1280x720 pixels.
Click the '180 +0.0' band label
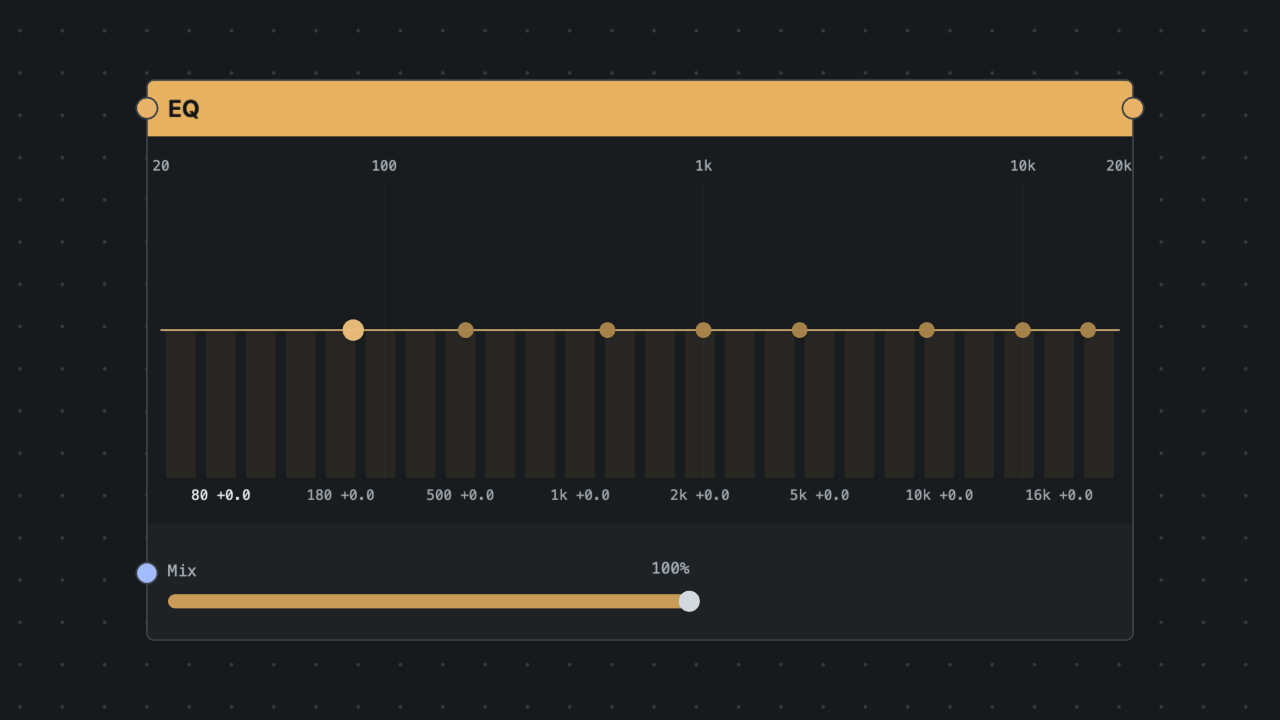[341, 495]
